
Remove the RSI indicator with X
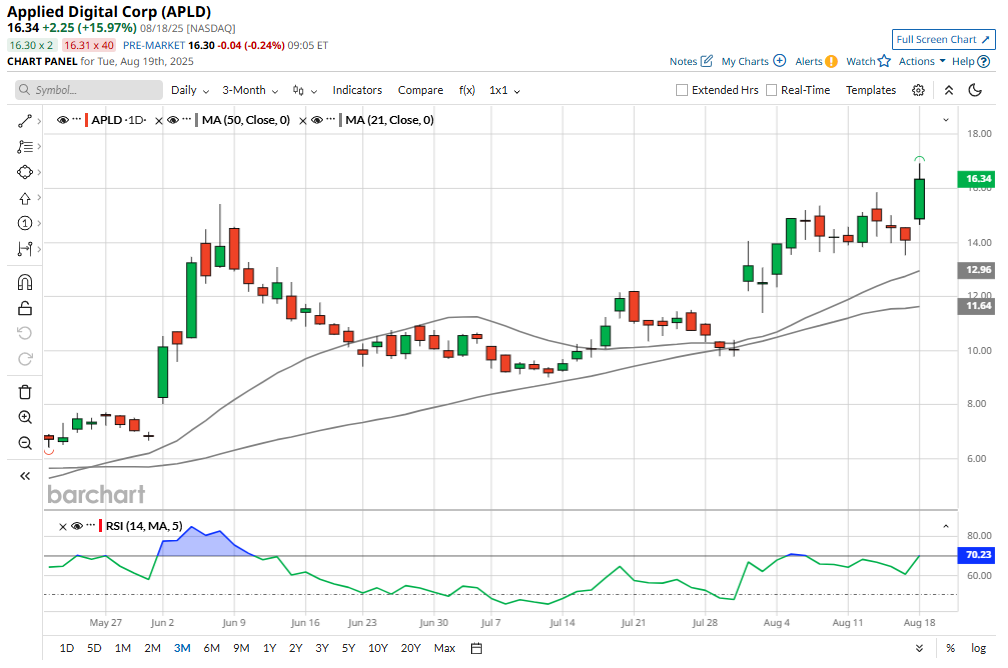click(63, 527)
